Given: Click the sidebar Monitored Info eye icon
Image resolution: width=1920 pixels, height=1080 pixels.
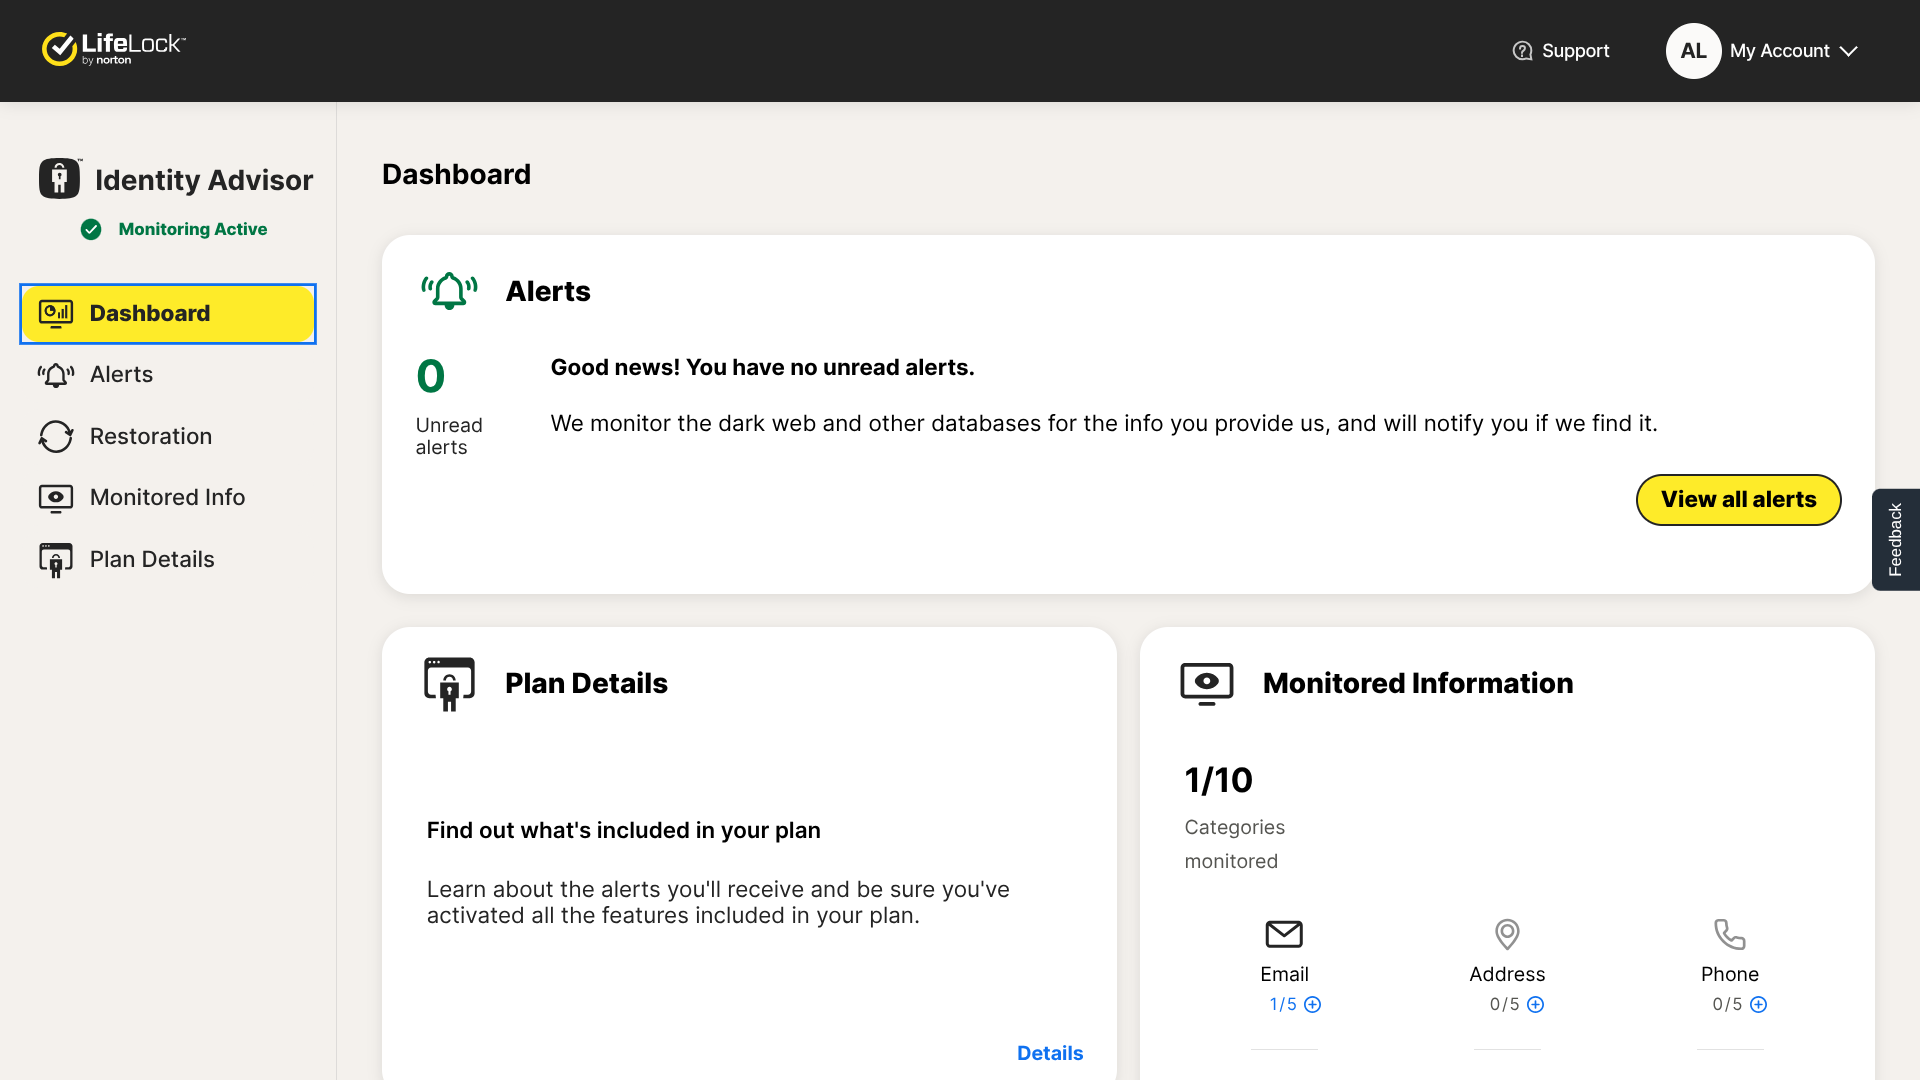Looking at the screenshot, I should pos(56,498).
